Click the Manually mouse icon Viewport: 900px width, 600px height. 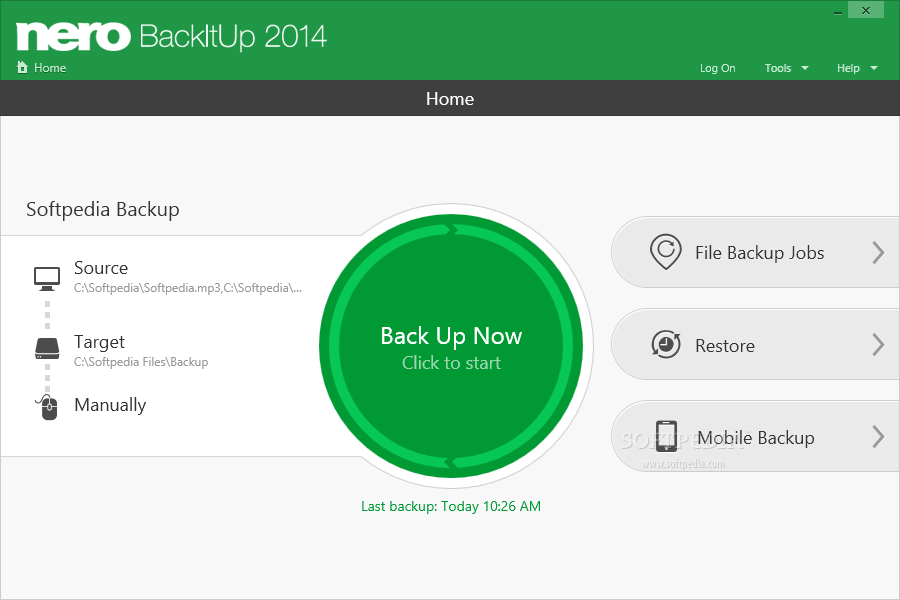pyautogui.click(x=47, y=407)
